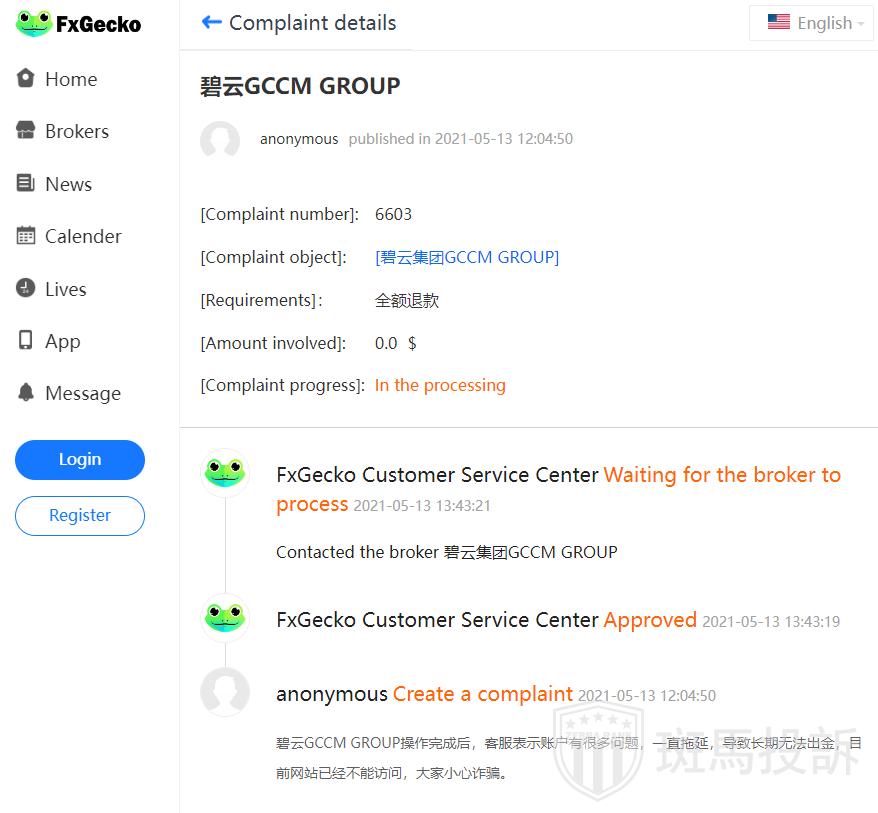Click the avatar beside Create a complaint

coord(225,691)
